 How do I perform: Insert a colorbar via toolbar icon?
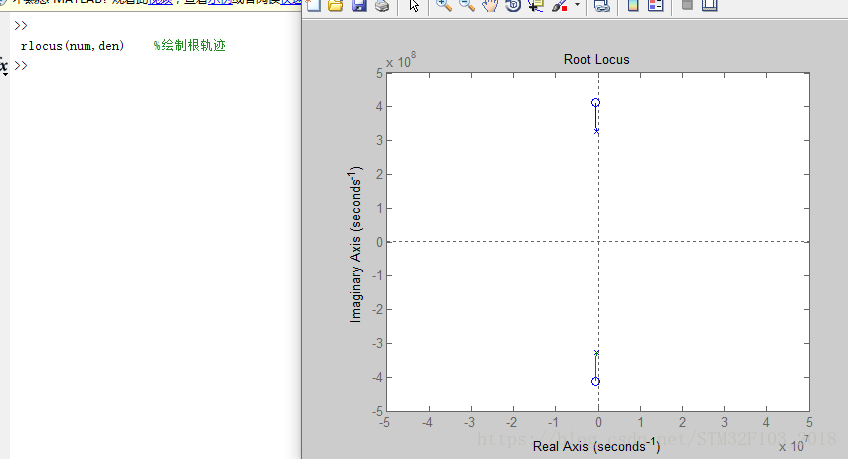click(633, 5)
